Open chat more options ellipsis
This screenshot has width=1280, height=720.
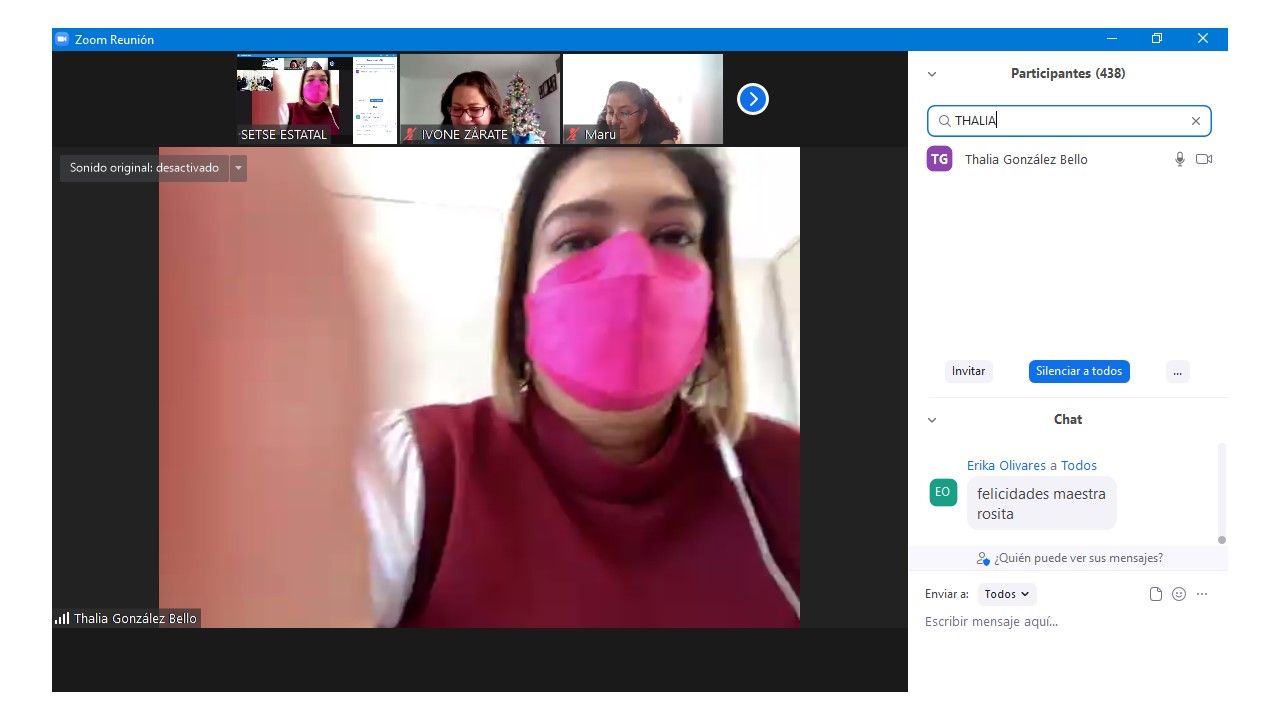[1202, 594]
